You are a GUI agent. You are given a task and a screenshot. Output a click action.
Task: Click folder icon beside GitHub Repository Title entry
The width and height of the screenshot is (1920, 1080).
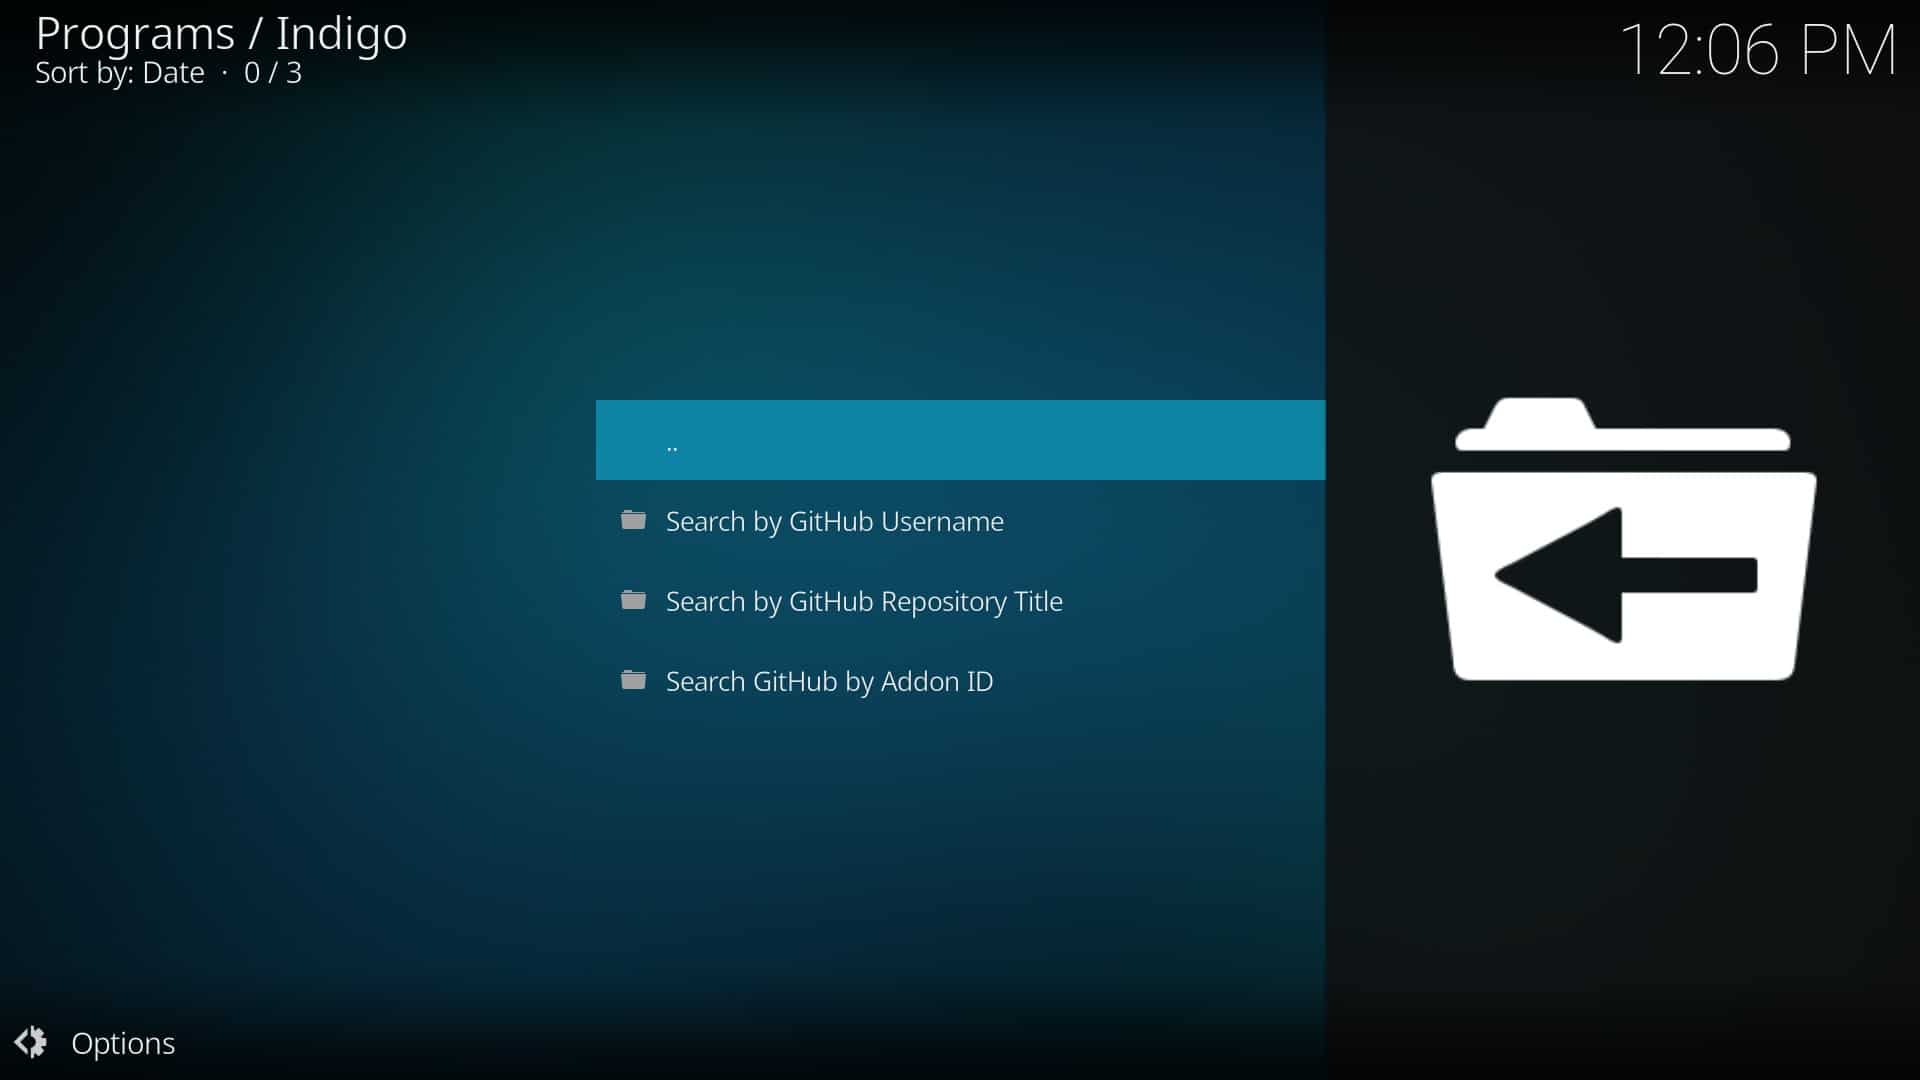(x=633, y=600)
